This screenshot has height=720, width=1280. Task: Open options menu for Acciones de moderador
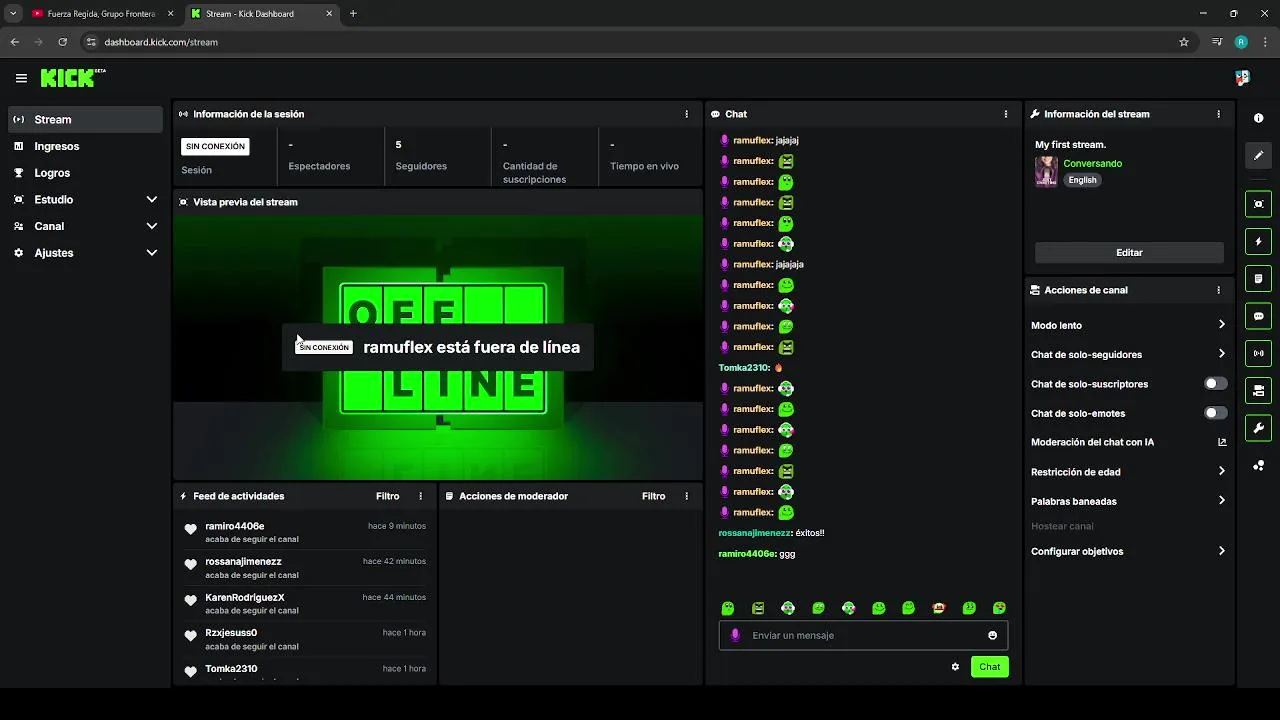point(686,496)
